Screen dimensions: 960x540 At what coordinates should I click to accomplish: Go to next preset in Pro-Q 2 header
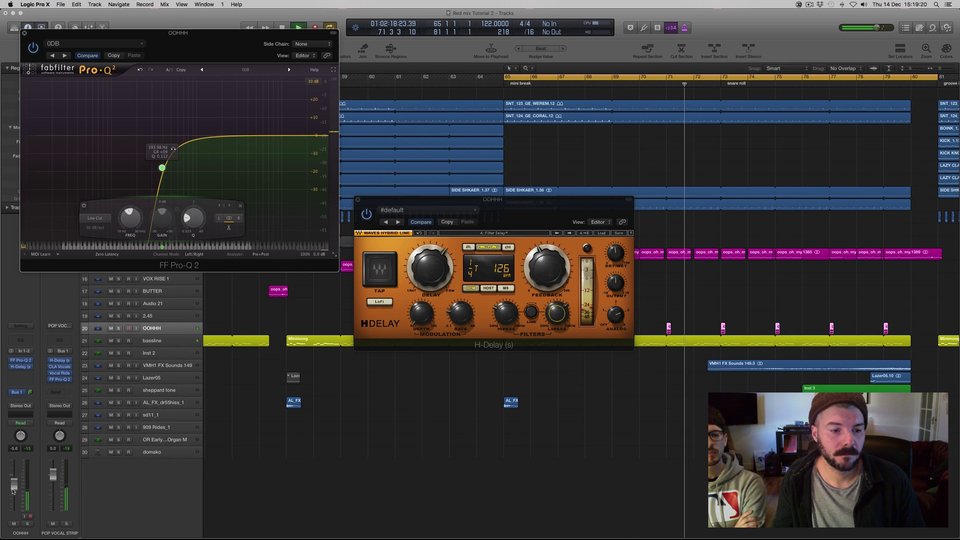pos(65,56)
